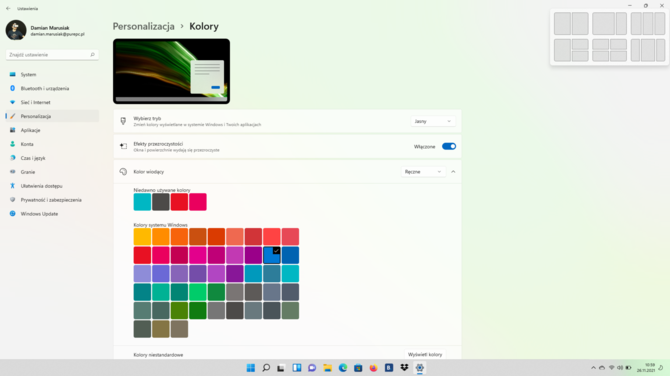This screenshot has height=376, width=670.
Task: Open Task View from the taskbar
Action: 281,368
